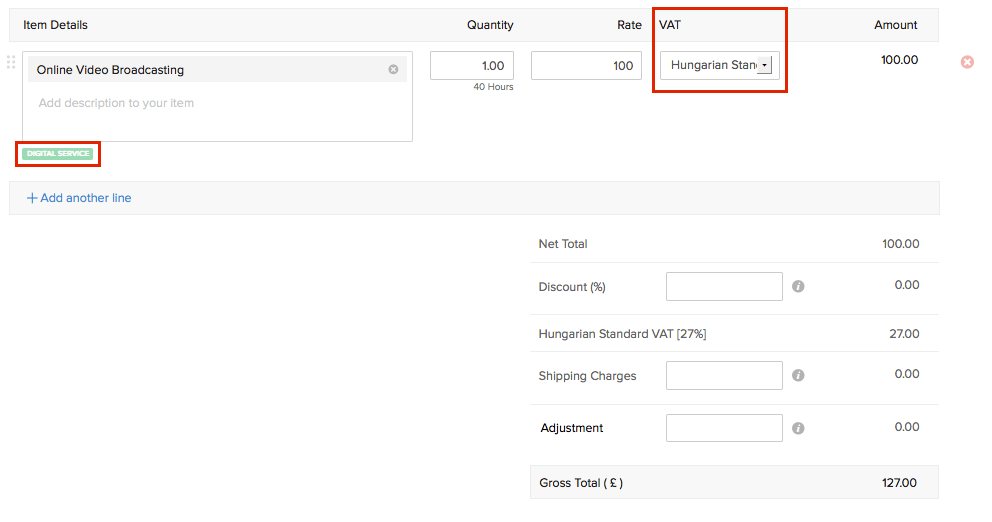Clear the Online Video Broadcasting item
This screenshot has height=522, width=992.
pyautogui.click(x=393, y=69)
